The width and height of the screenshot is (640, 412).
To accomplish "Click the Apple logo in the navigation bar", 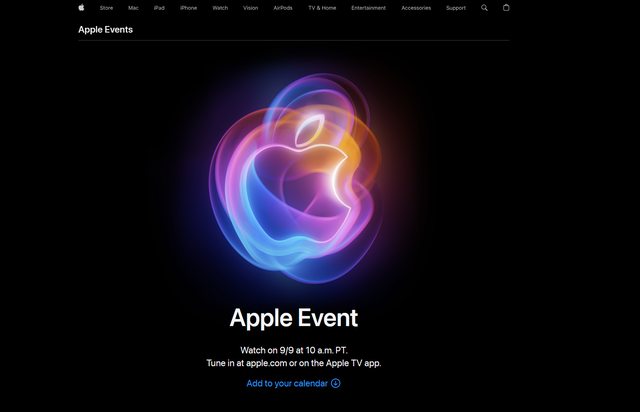I will point(82,7).
